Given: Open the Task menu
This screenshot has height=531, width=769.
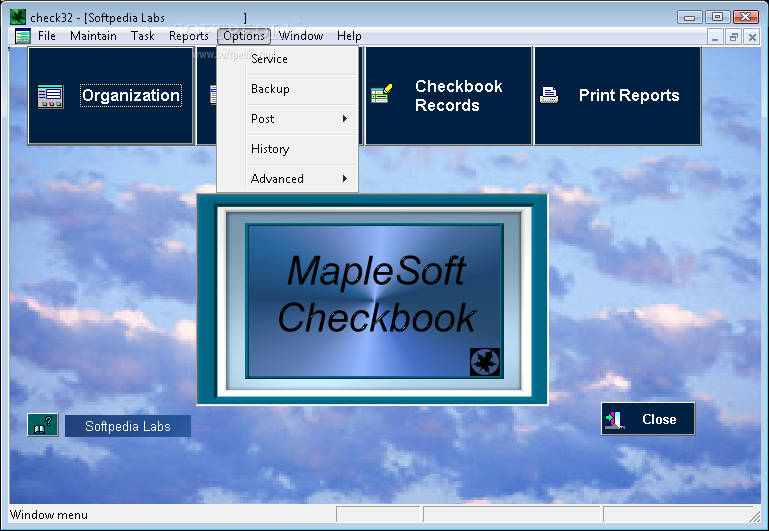Looking at the screenshot, I should pos(142,36).
